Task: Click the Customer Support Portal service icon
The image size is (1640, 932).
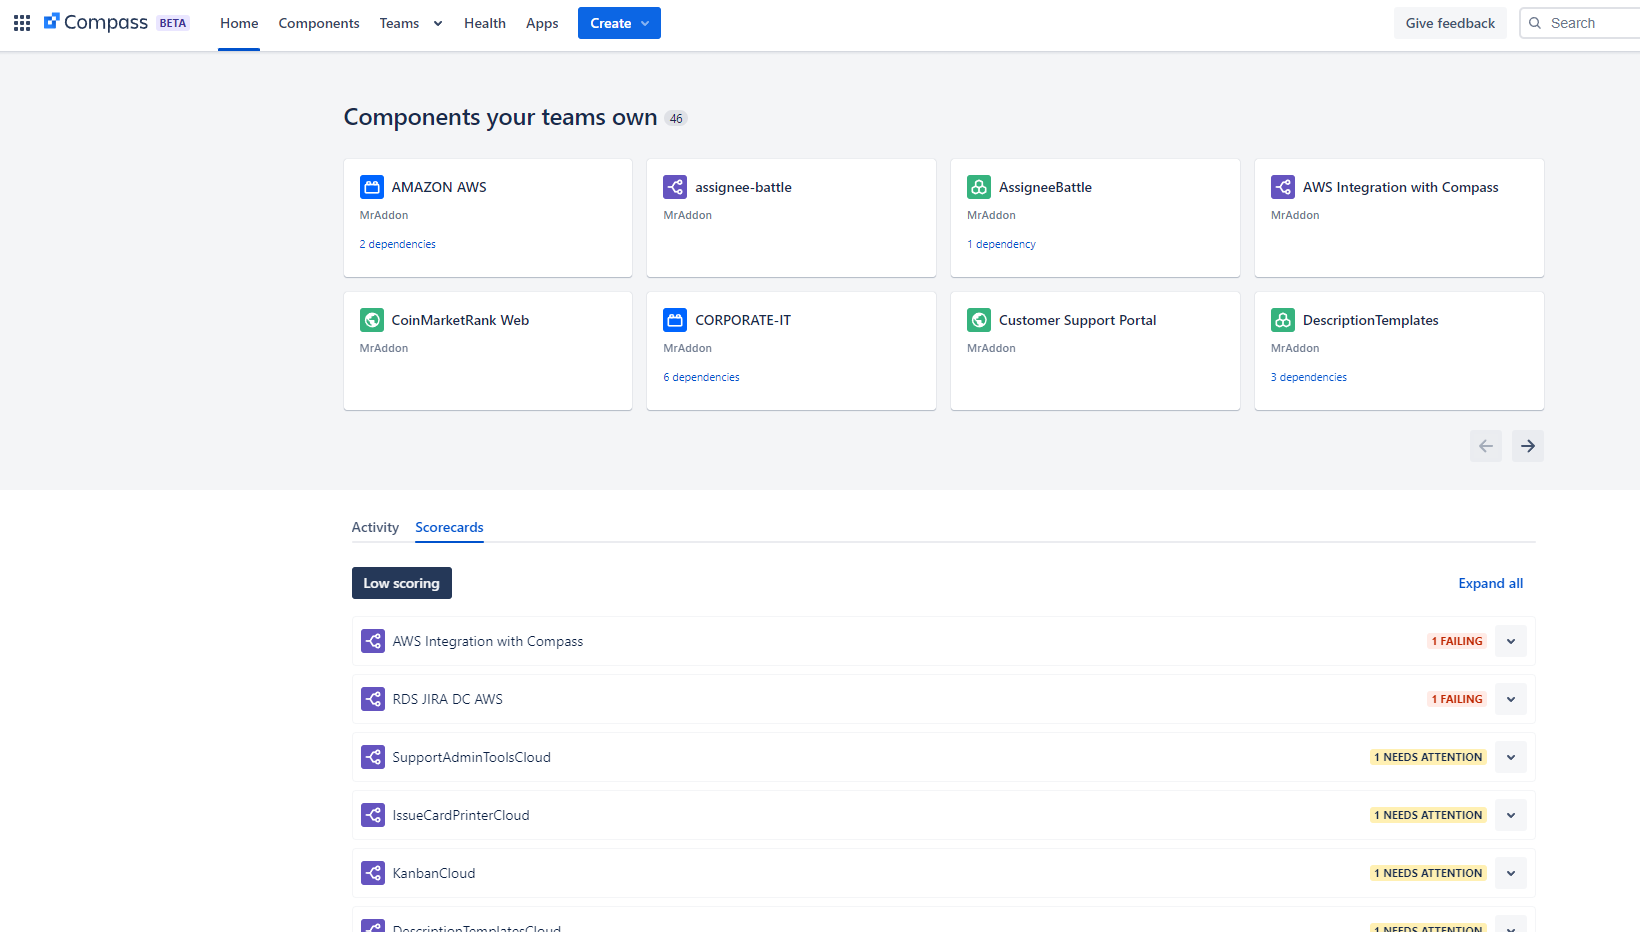Action: [979, 320]
